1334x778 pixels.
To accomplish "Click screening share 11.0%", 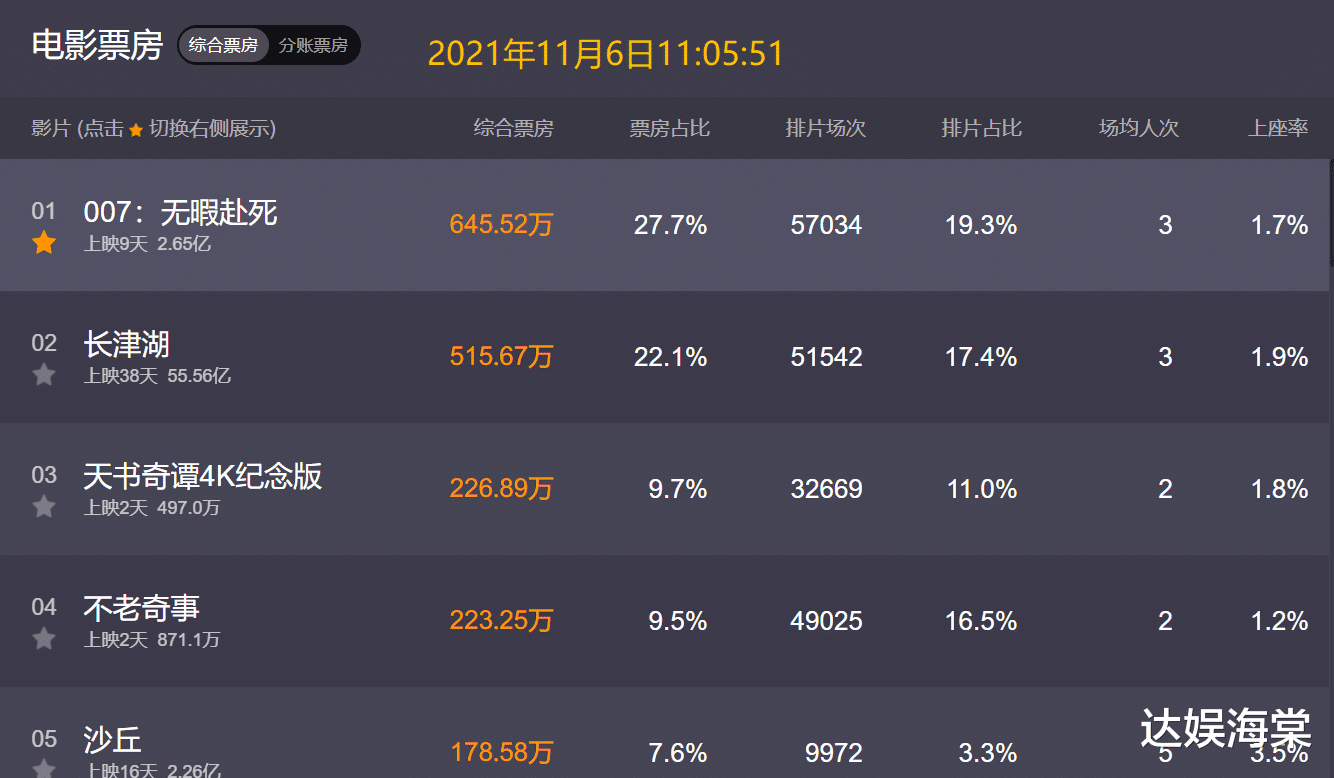I will click(982, 489).
